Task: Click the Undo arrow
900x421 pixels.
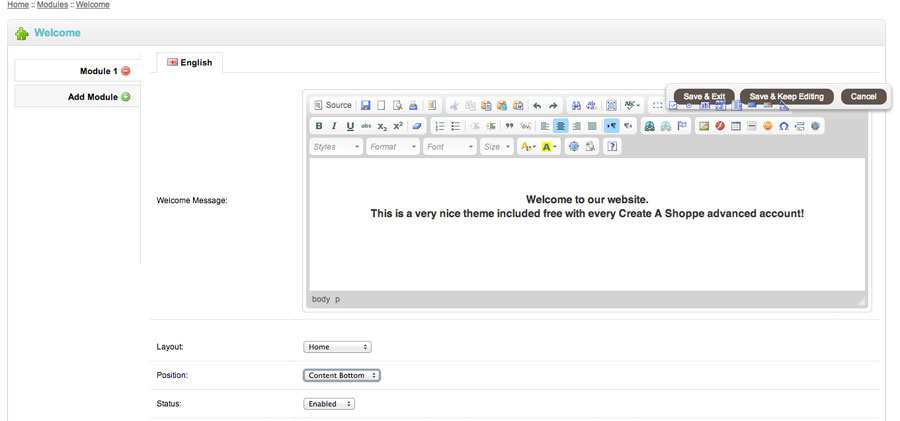Action: [x=537, y=106]
